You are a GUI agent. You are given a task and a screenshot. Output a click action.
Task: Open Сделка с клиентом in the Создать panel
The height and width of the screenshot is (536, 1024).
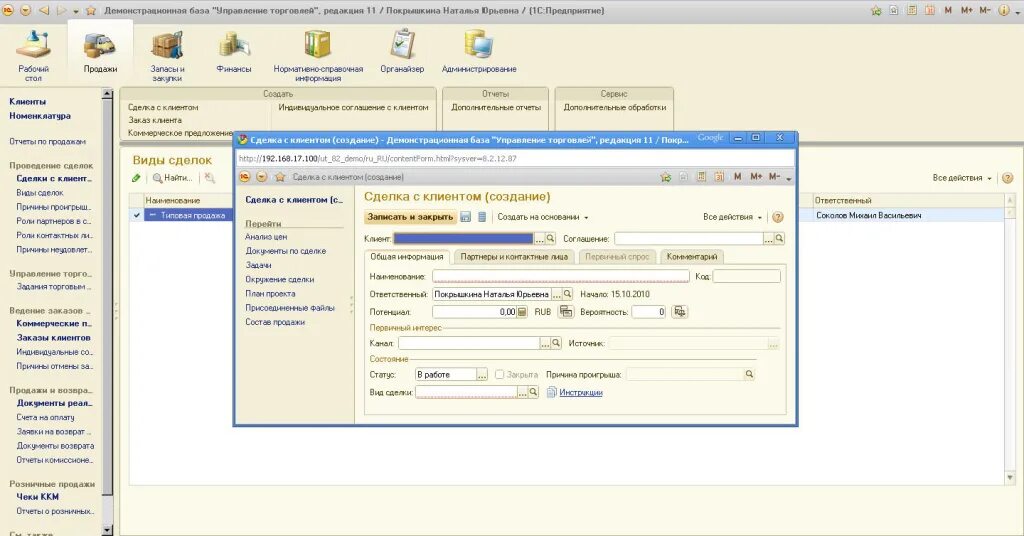(x=163, y=107)
